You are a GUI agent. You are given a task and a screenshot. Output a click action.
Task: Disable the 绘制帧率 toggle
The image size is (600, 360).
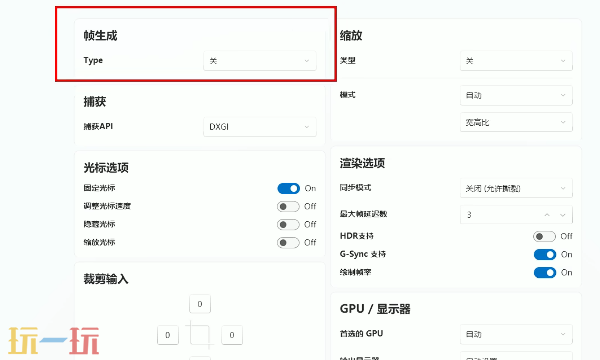[545, 272]
